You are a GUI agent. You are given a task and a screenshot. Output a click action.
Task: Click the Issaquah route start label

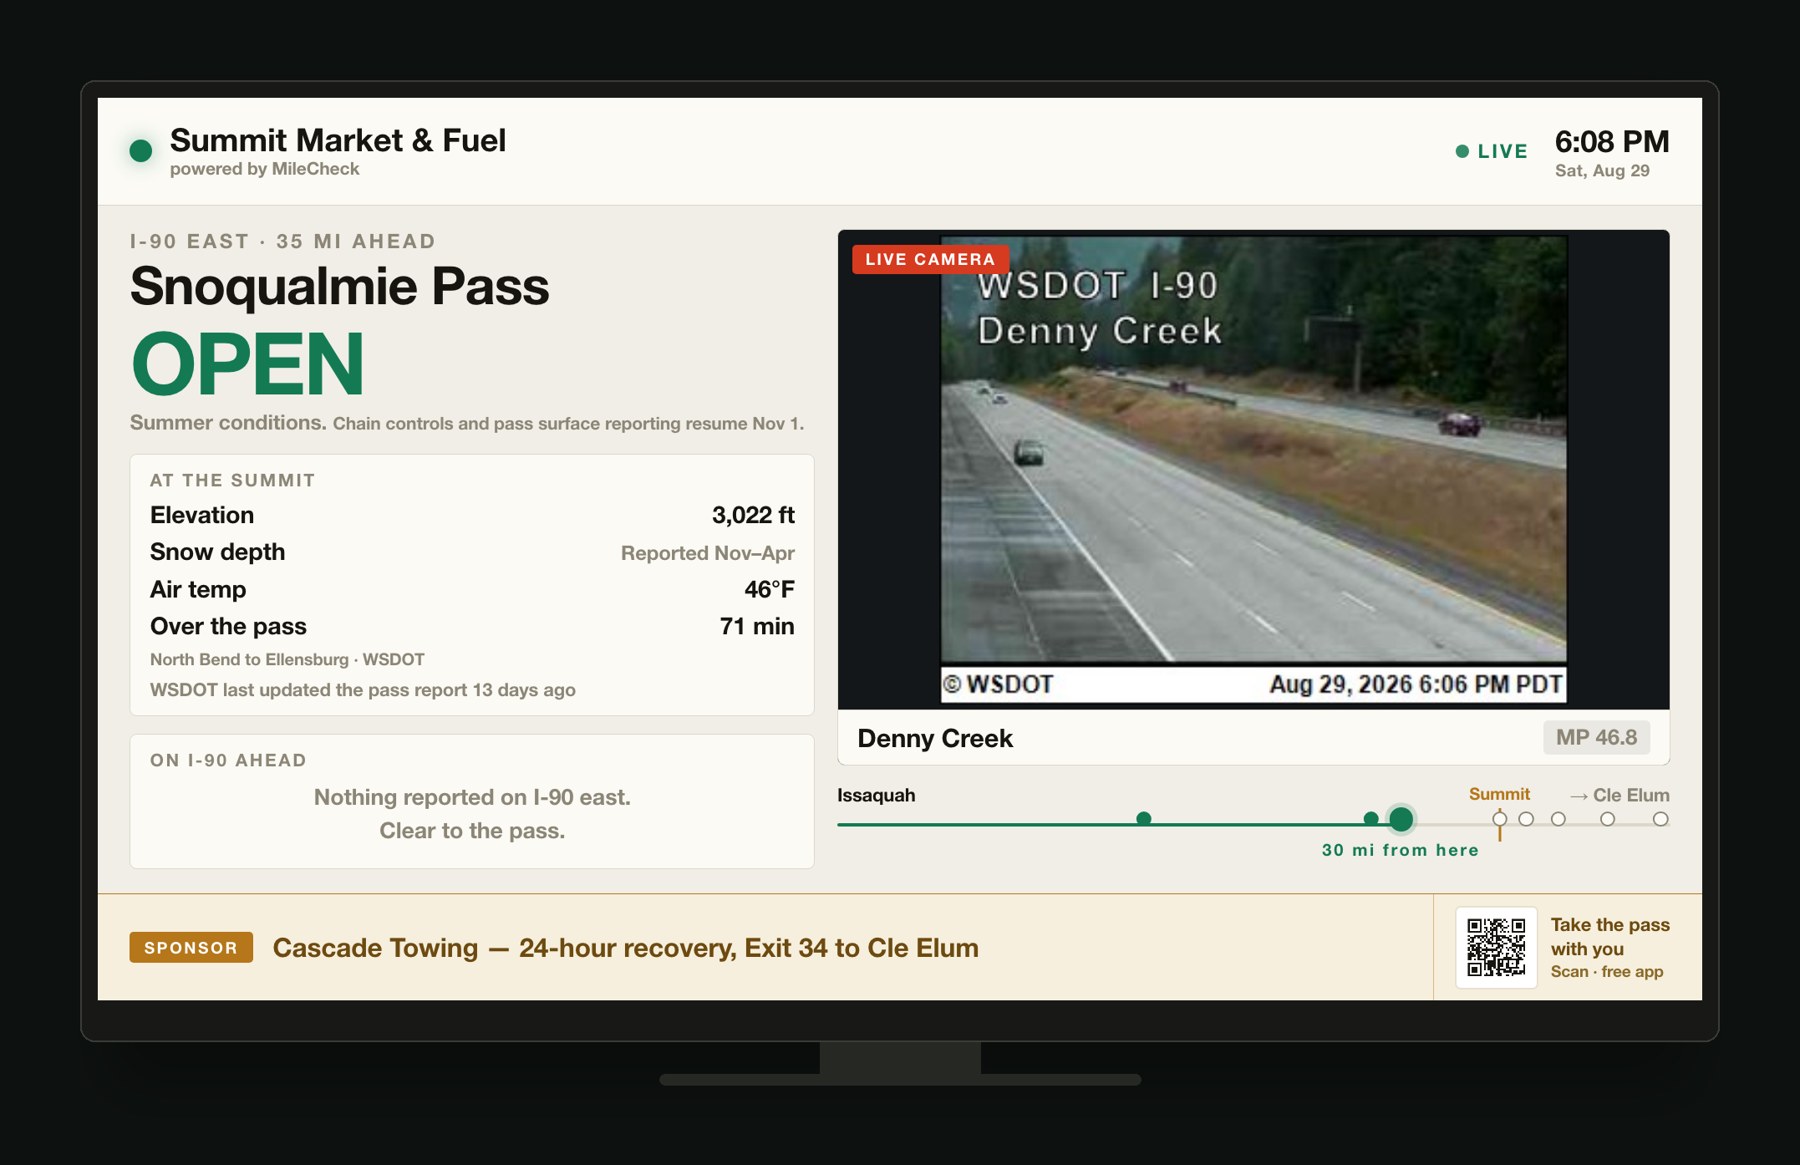coord(876,795)
